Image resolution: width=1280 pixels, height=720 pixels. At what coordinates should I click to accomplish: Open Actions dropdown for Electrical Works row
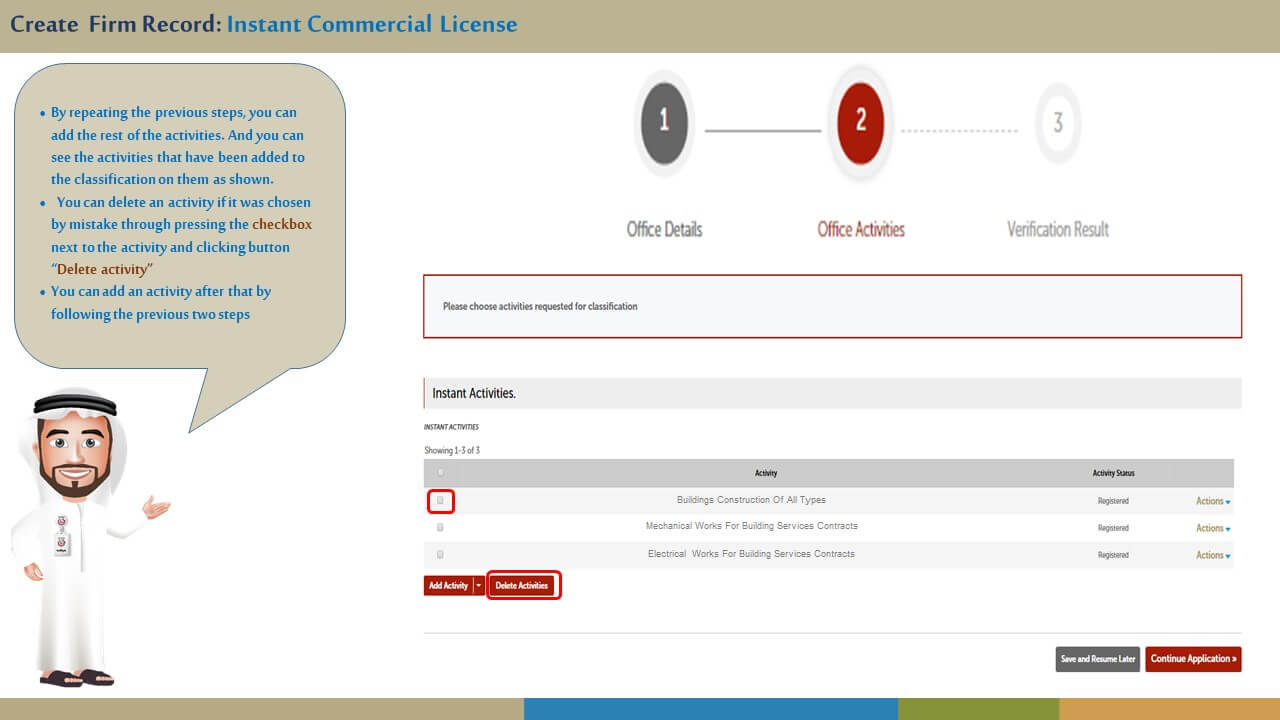(1212, 555)
